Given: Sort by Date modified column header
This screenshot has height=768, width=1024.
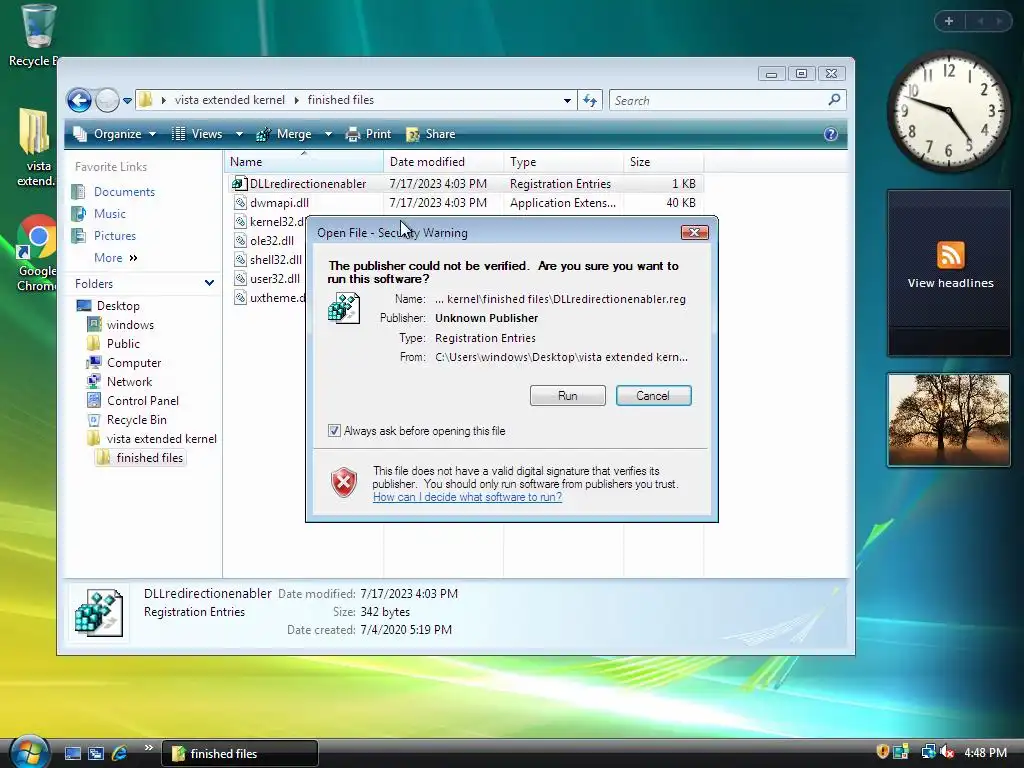Looking at the screenshot, I should tap(443, 162).
